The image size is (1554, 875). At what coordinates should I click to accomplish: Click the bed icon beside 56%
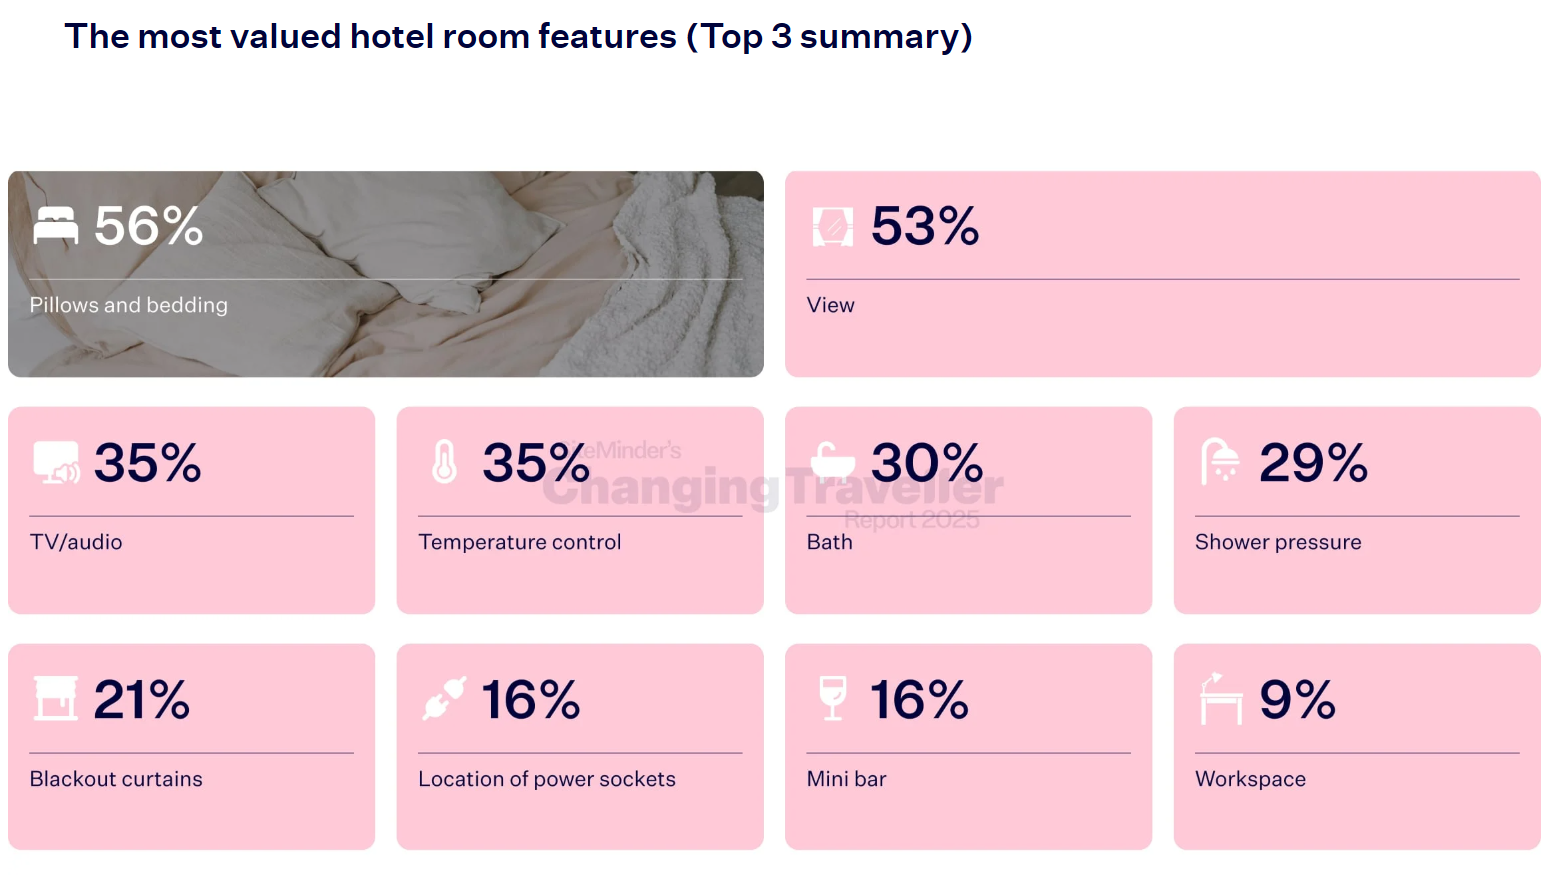[55, 225]
